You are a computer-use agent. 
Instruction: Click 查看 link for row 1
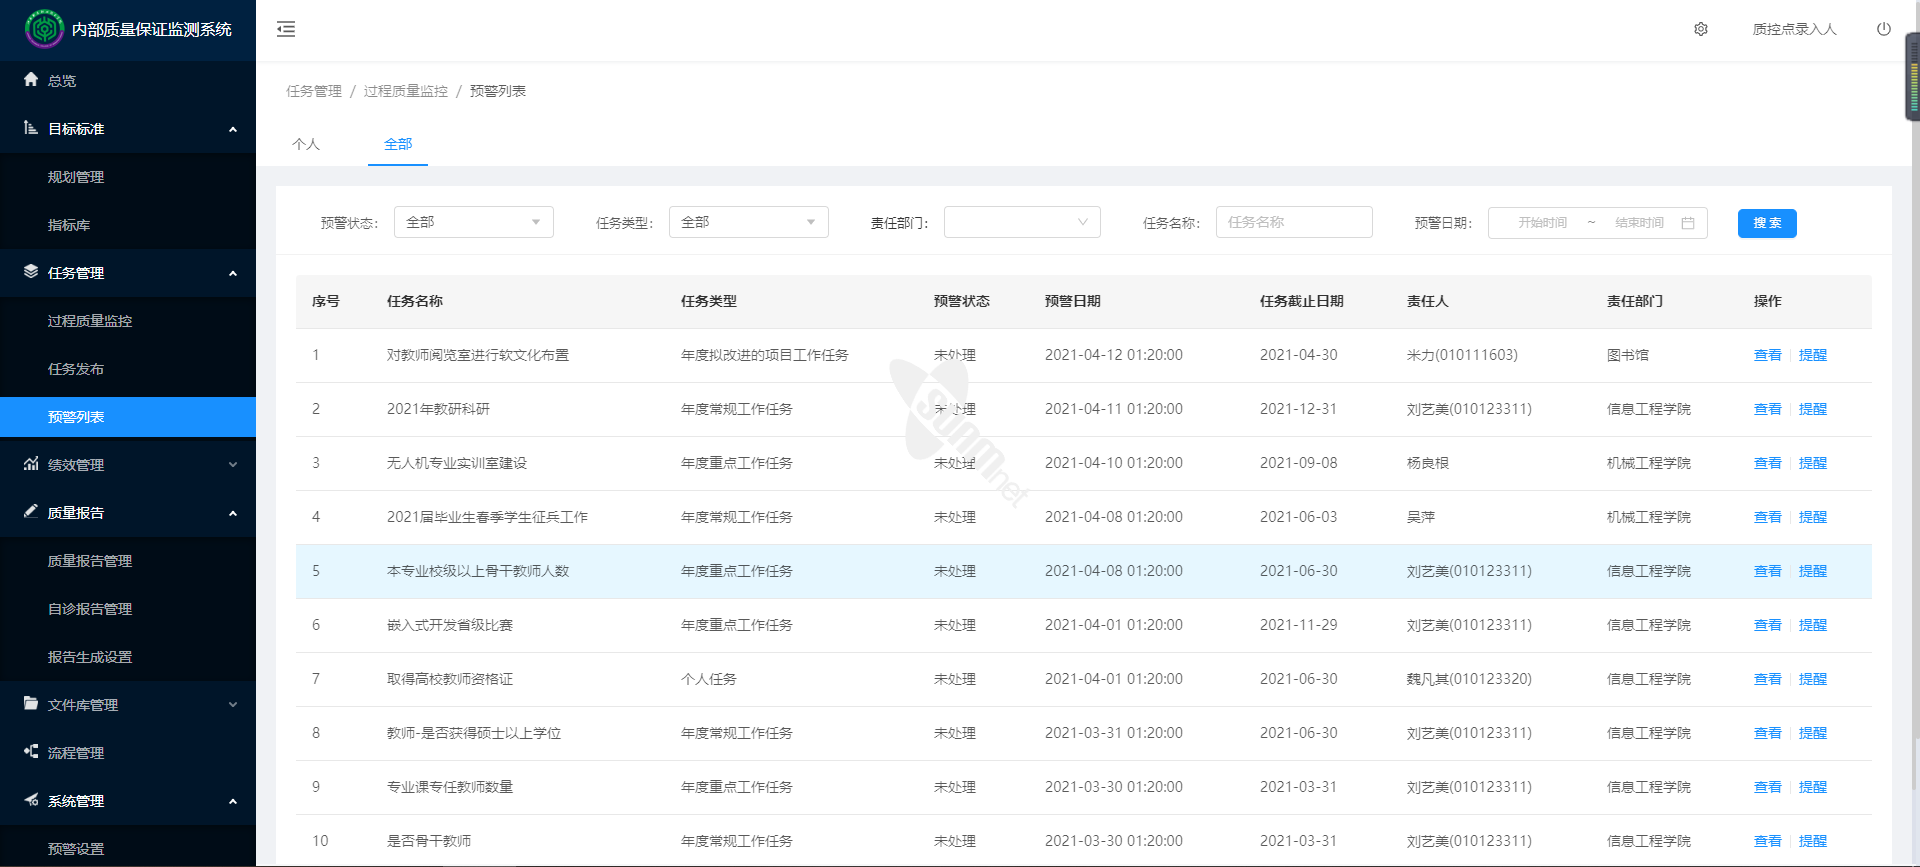[1767, 355]
